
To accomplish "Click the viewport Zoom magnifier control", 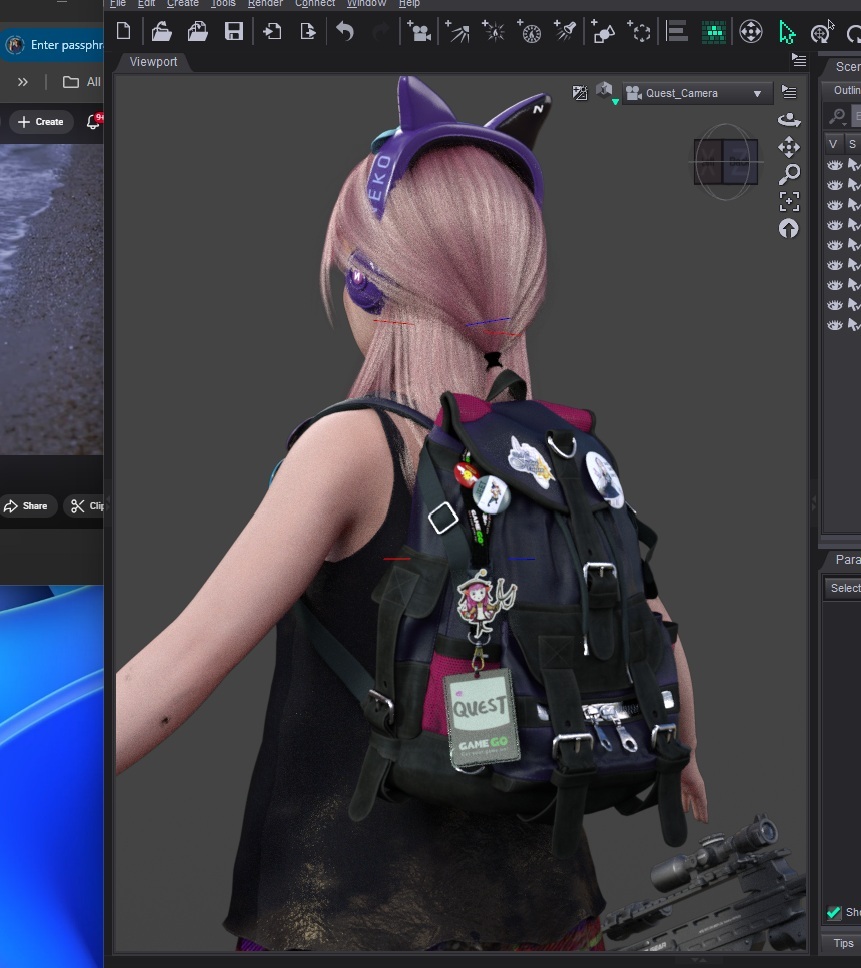I will (789, 175).
